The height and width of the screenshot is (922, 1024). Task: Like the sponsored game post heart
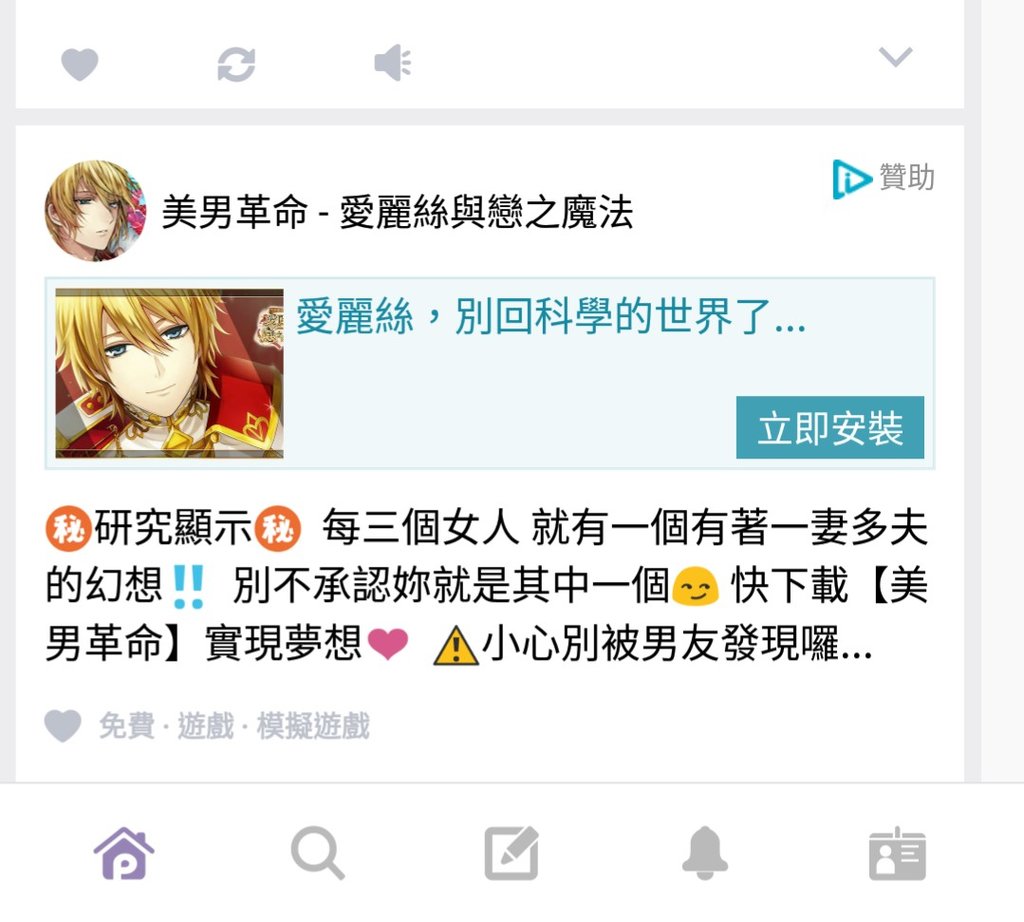[x=63, y=725]
